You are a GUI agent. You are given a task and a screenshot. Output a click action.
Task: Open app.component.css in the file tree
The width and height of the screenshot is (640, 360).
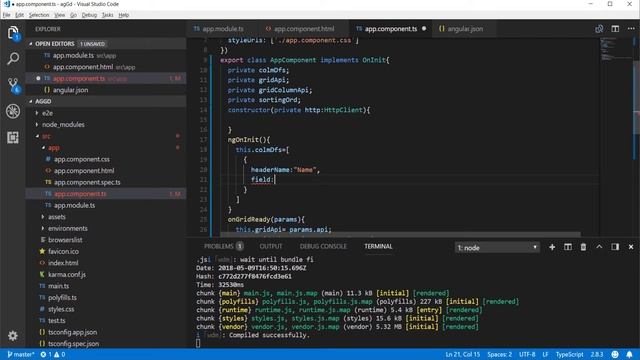click(82, 159)
